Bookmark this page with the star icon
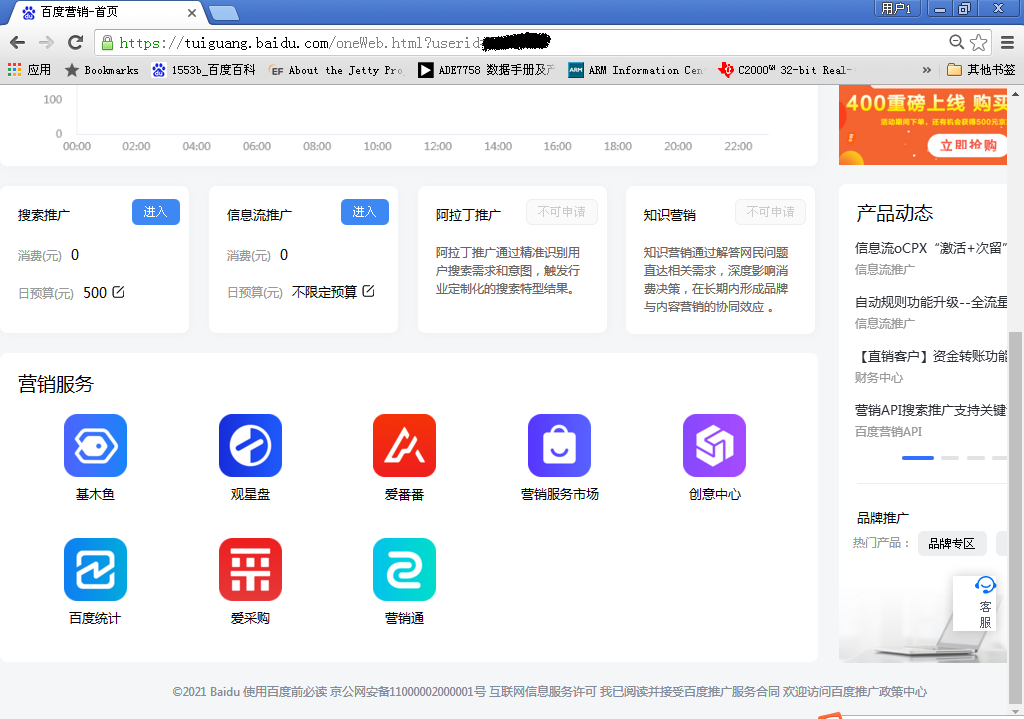Image resolution: width=1024 pixels, height=719 pixels. click(x=978, y=43)
